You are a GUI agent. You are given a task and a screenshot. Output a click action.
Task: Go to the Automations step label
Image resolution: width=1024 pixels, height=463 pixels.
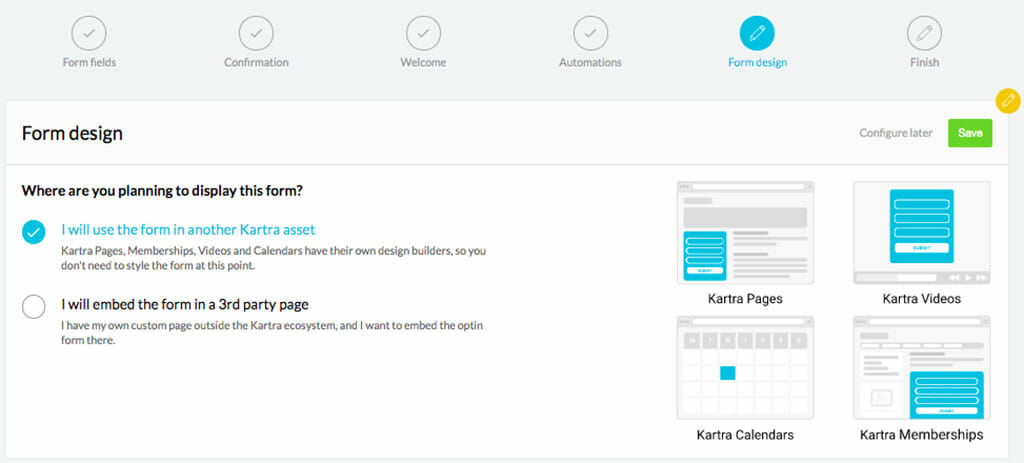coord(590,63)
